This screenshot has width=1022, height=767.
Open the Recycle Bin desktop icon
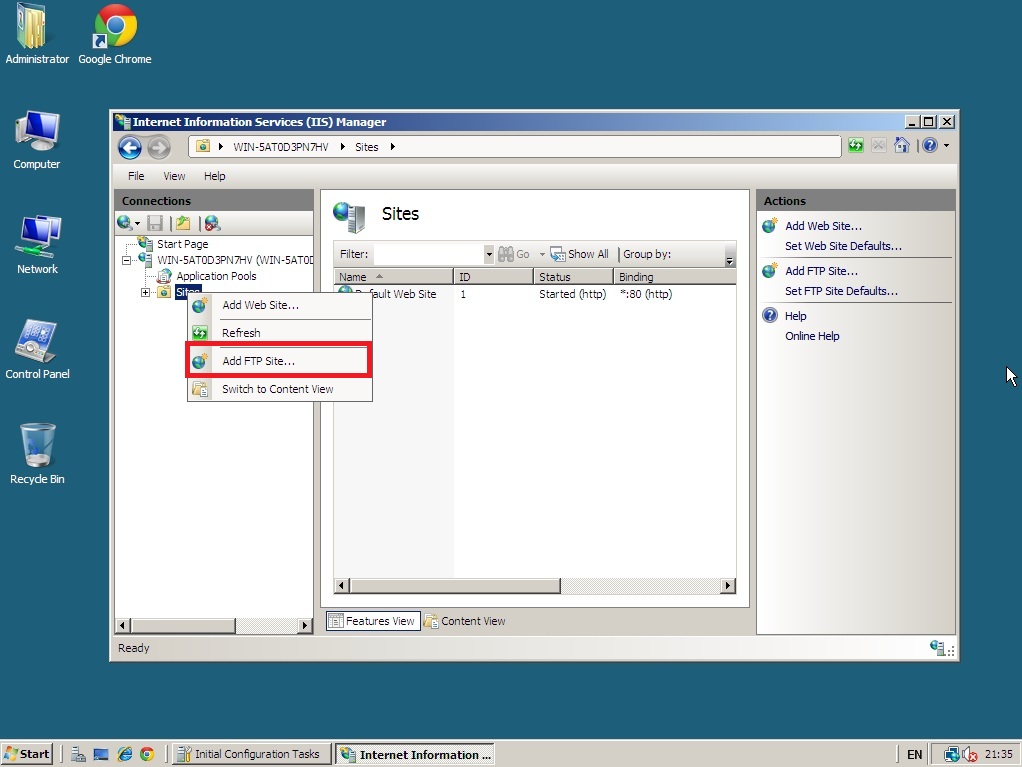coord(37,454)
